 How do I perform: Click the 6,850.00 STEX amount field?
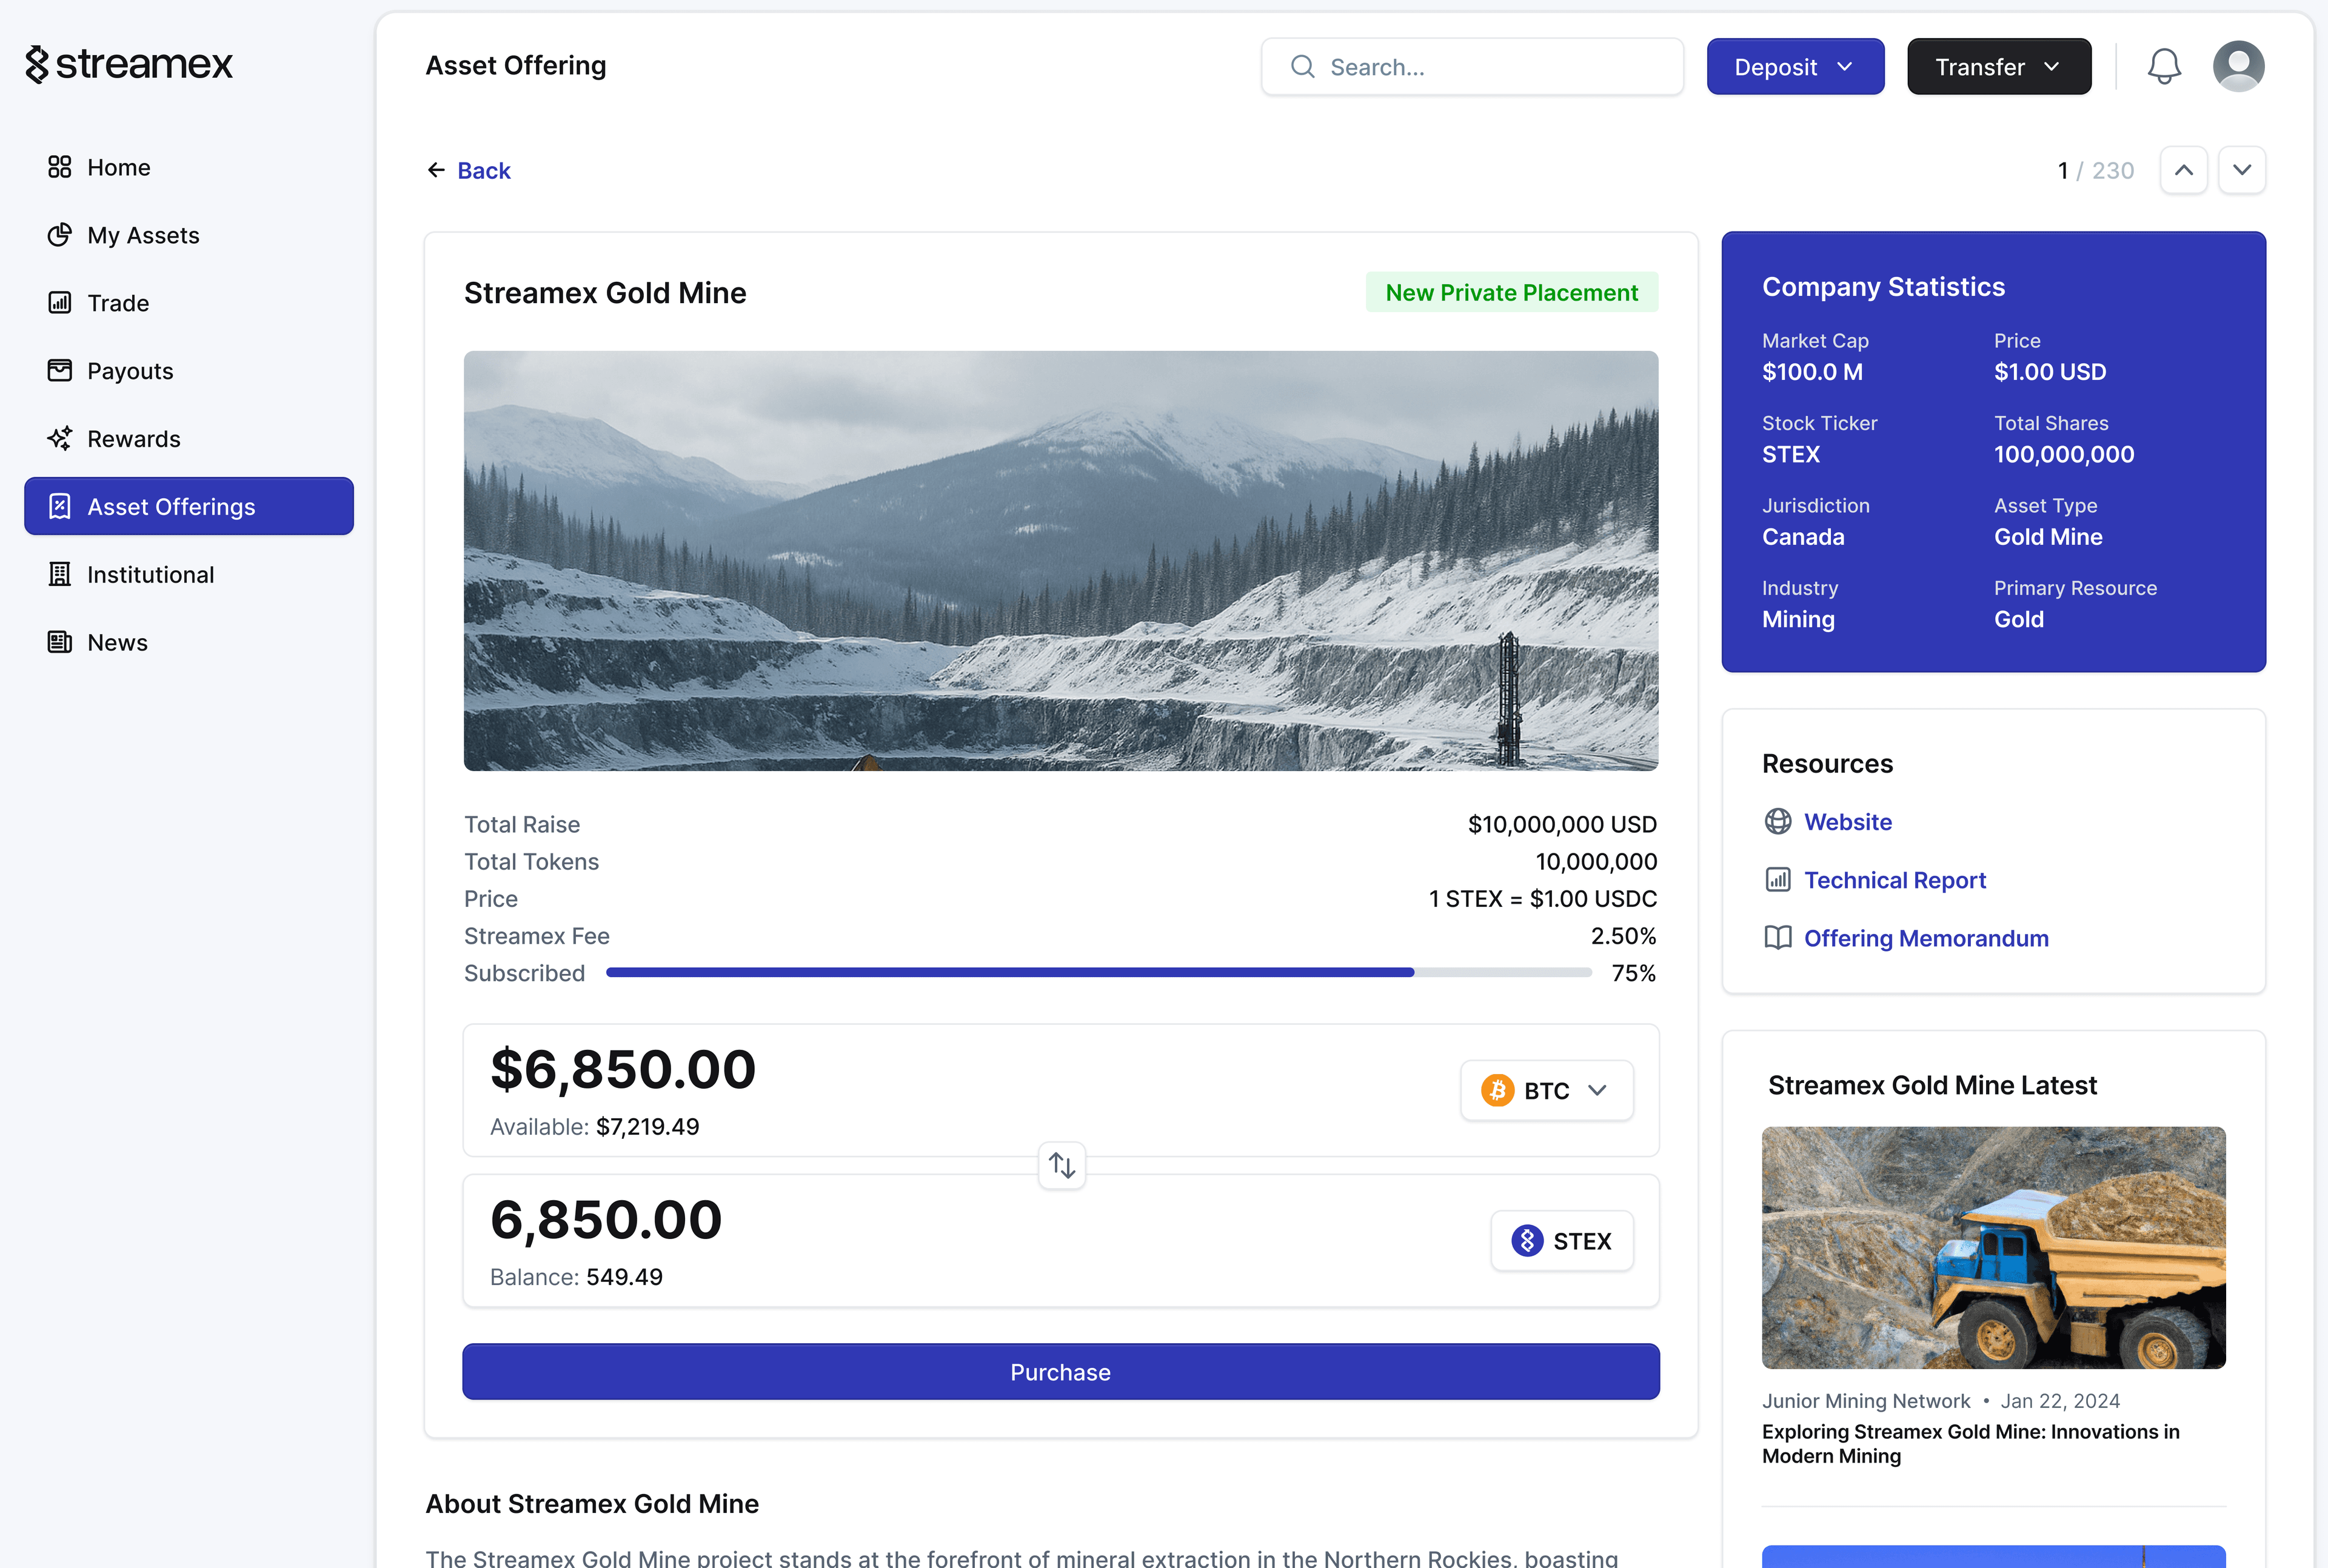[606, 1220]
